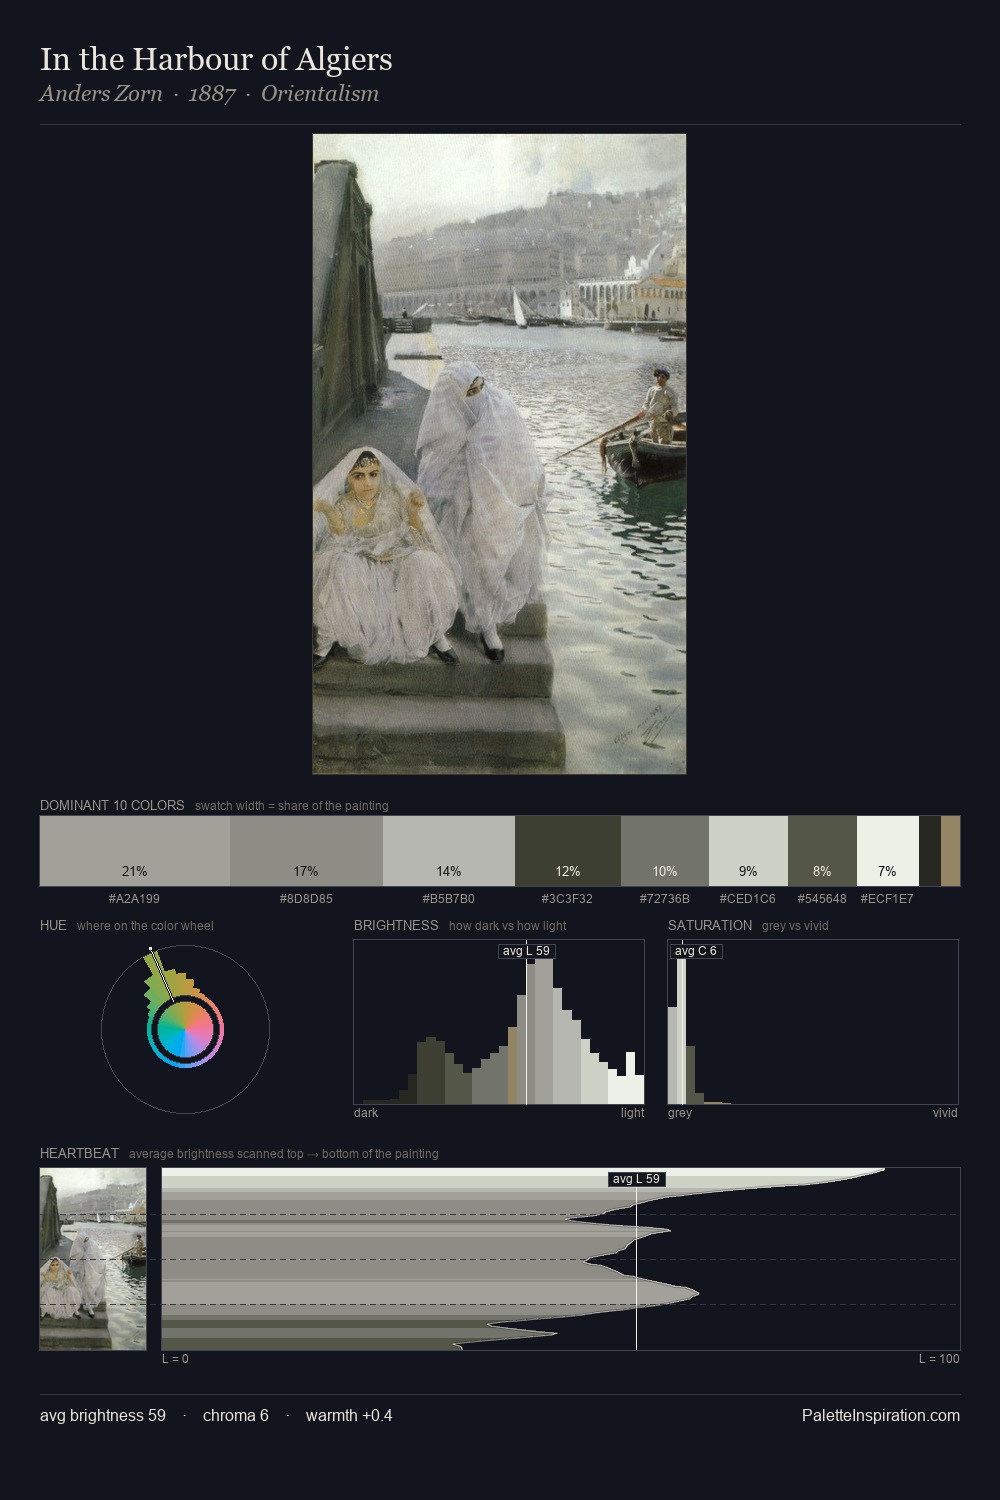The height and width of the screenshot is (1500, 1000).
Task: Click the saturation histogram chart
Action: click(813, 1022)
